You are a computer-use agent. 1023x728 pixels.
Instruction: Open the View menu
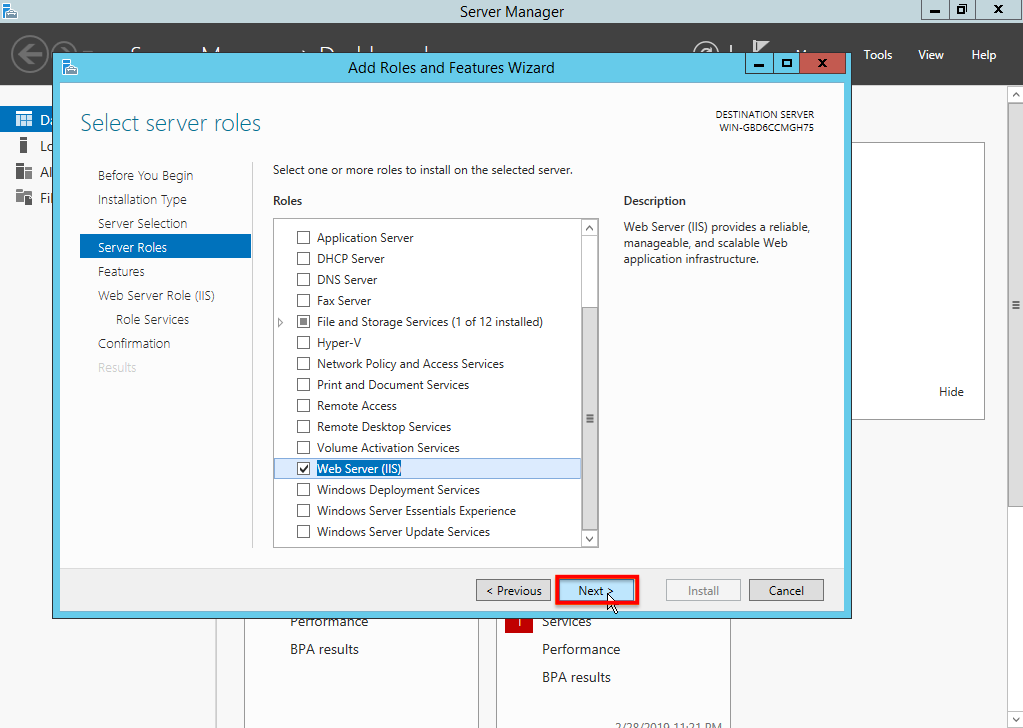coord(930,55)
